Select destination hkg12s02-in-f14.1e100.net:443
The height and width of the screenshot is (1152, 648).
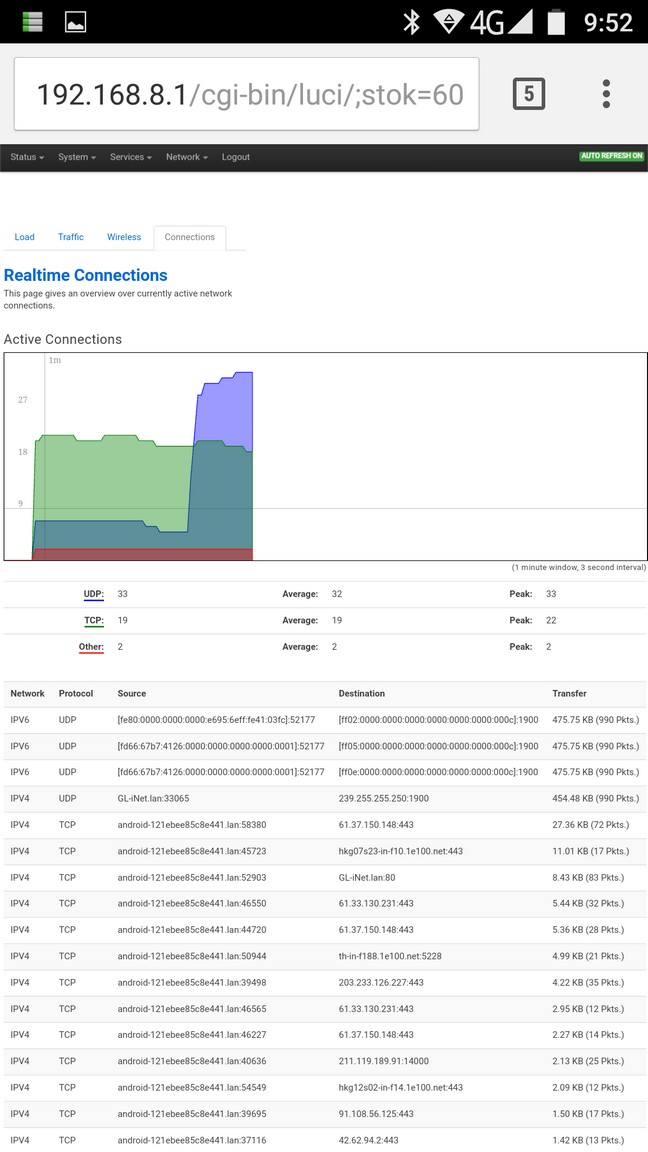pyautogui.click(x=400, y=1088)
